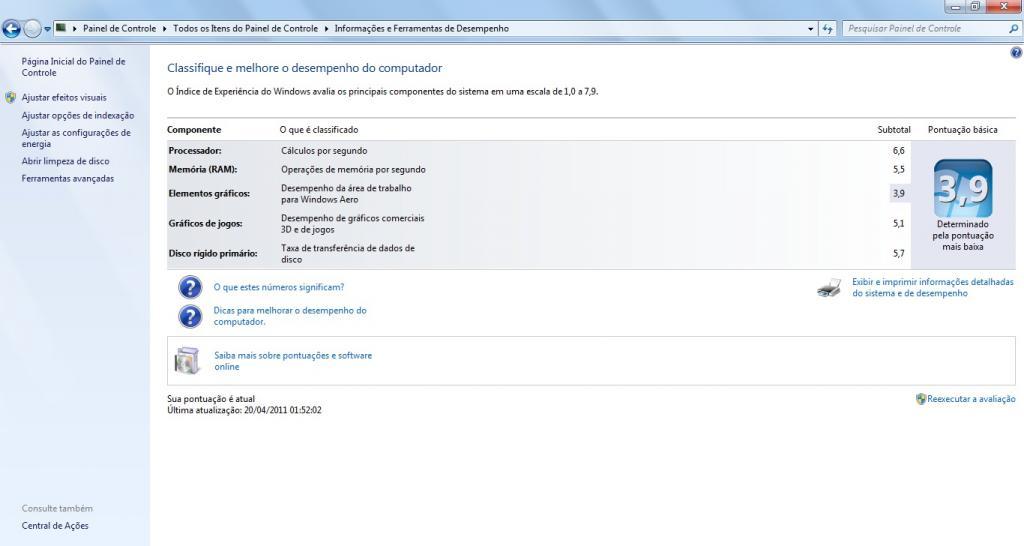Open recent pages dropdown next to forward arrow
The image size is (1024, 546).
pos(47,29)
